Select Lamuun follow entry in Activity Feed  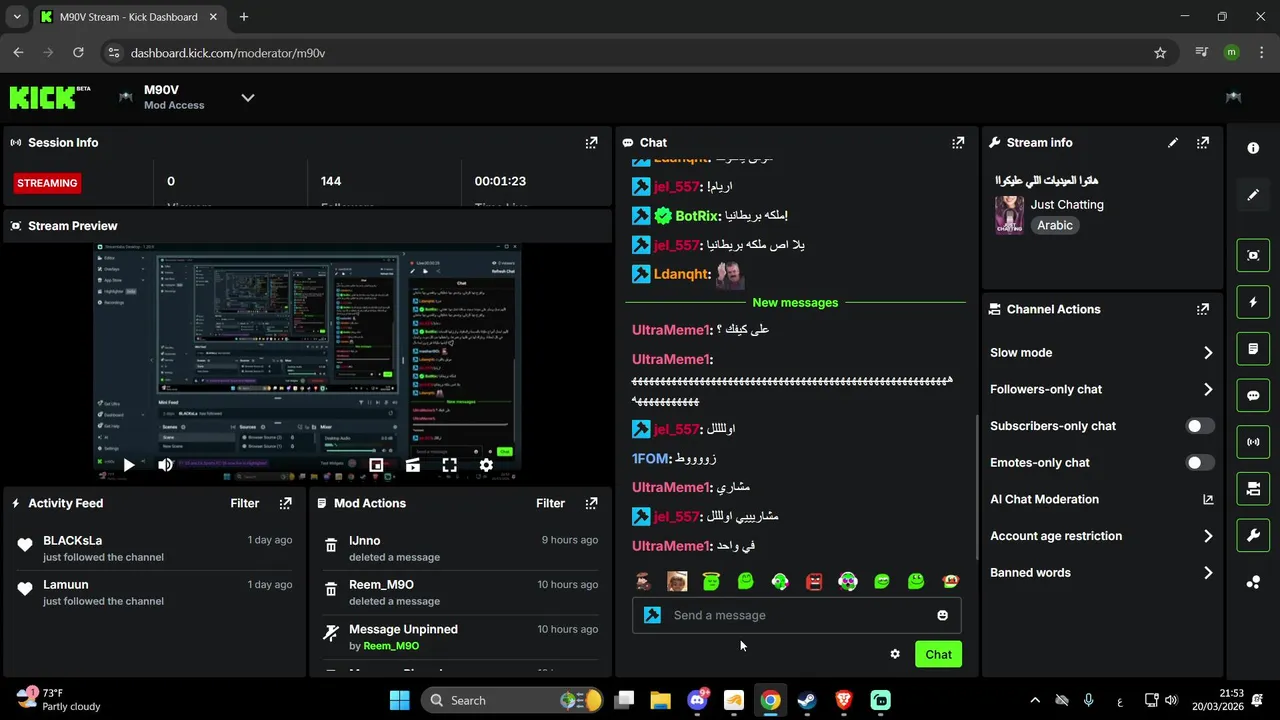click(155, 593)
